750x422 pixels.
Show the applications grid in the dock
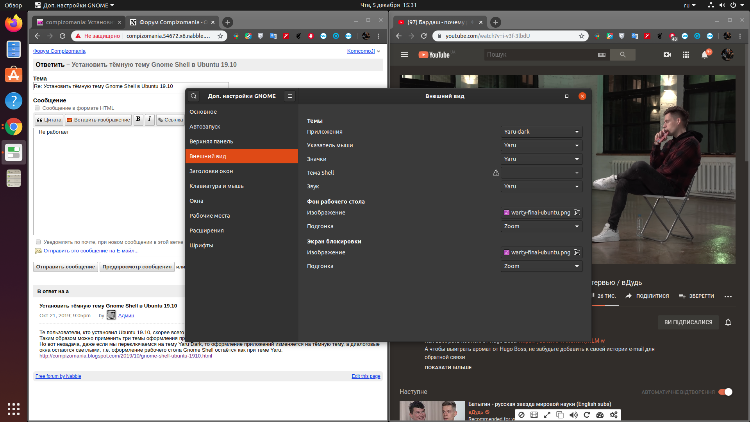click(14, 408)
